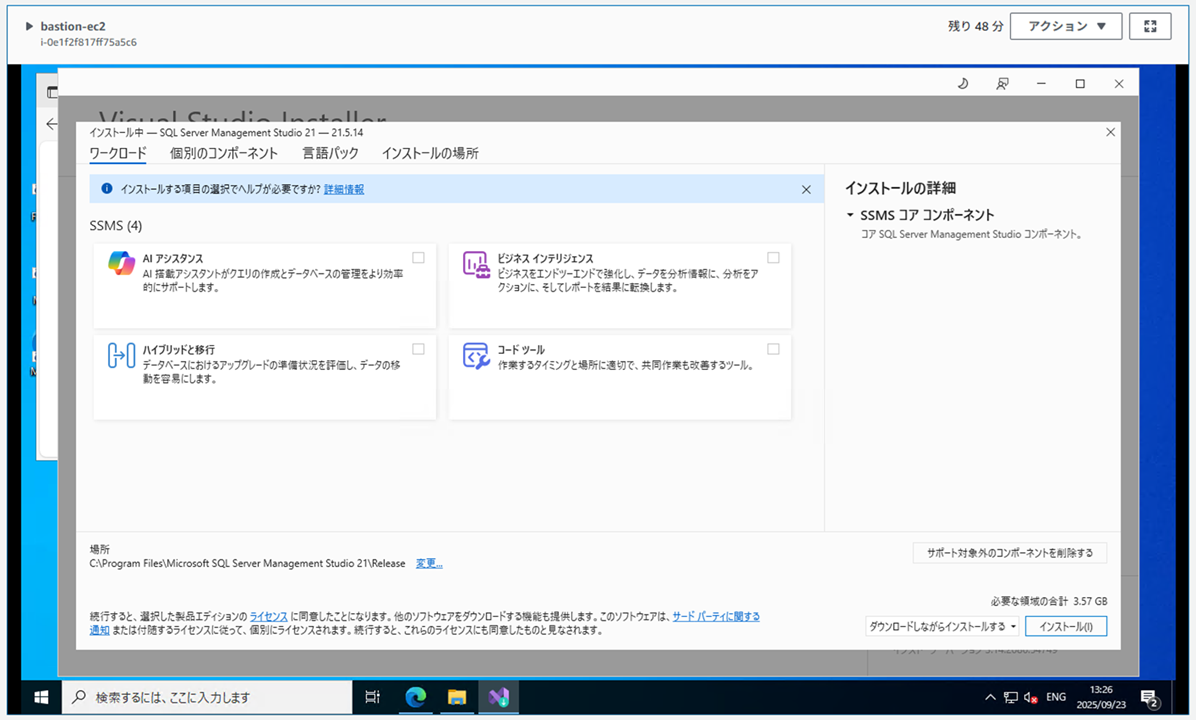Click the ENG input language indicator
1196x720 pixels.
(x=1056, y=697)
